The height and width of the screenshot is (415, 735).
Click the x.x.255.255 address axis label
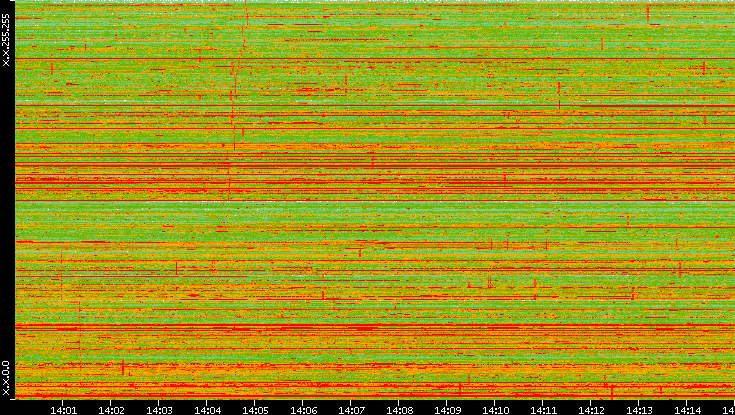[x=6, y=40]
